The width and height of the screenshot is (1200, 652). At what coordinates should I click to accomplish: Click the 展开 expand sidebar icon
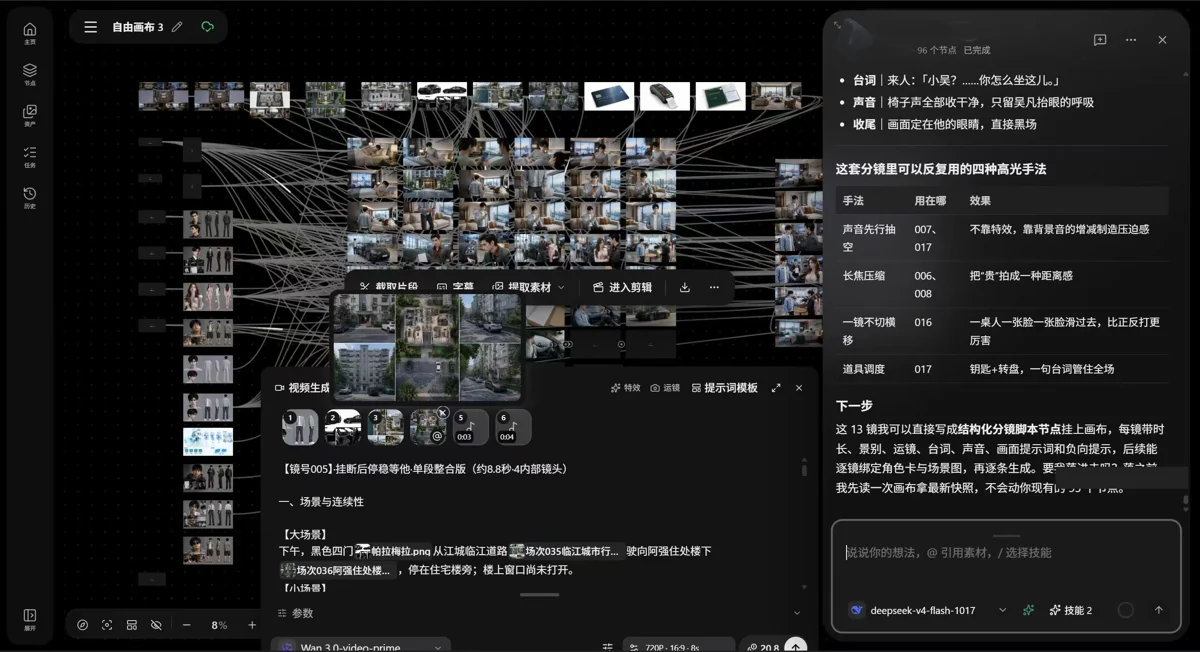tap(29, 619)
